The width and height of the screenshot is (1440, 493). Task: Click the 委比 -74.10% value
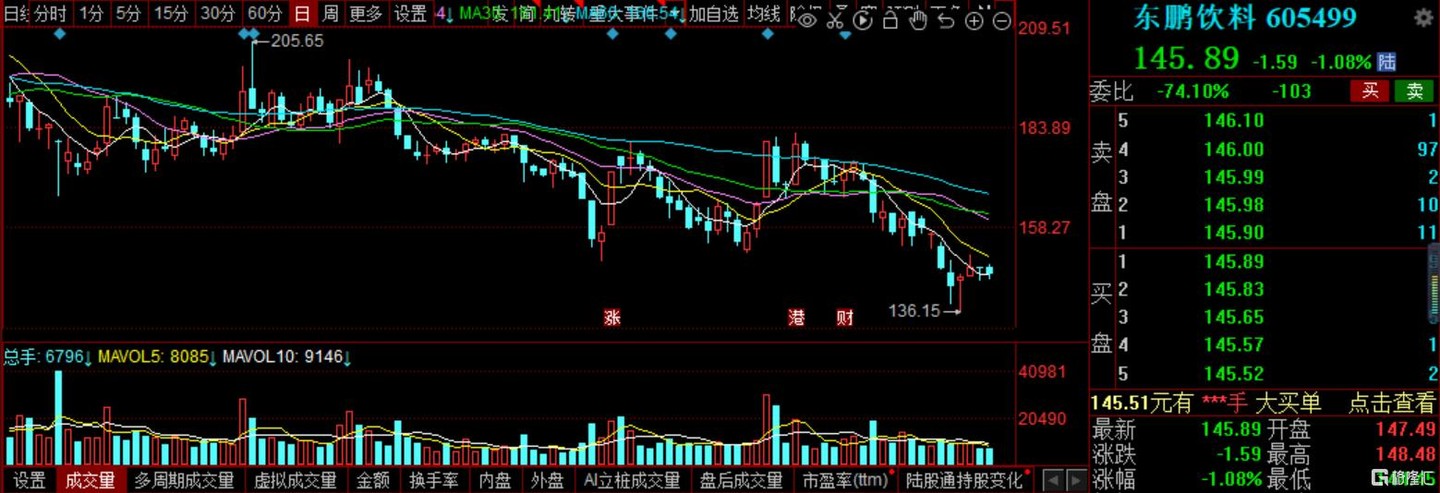pos(1192,91)
